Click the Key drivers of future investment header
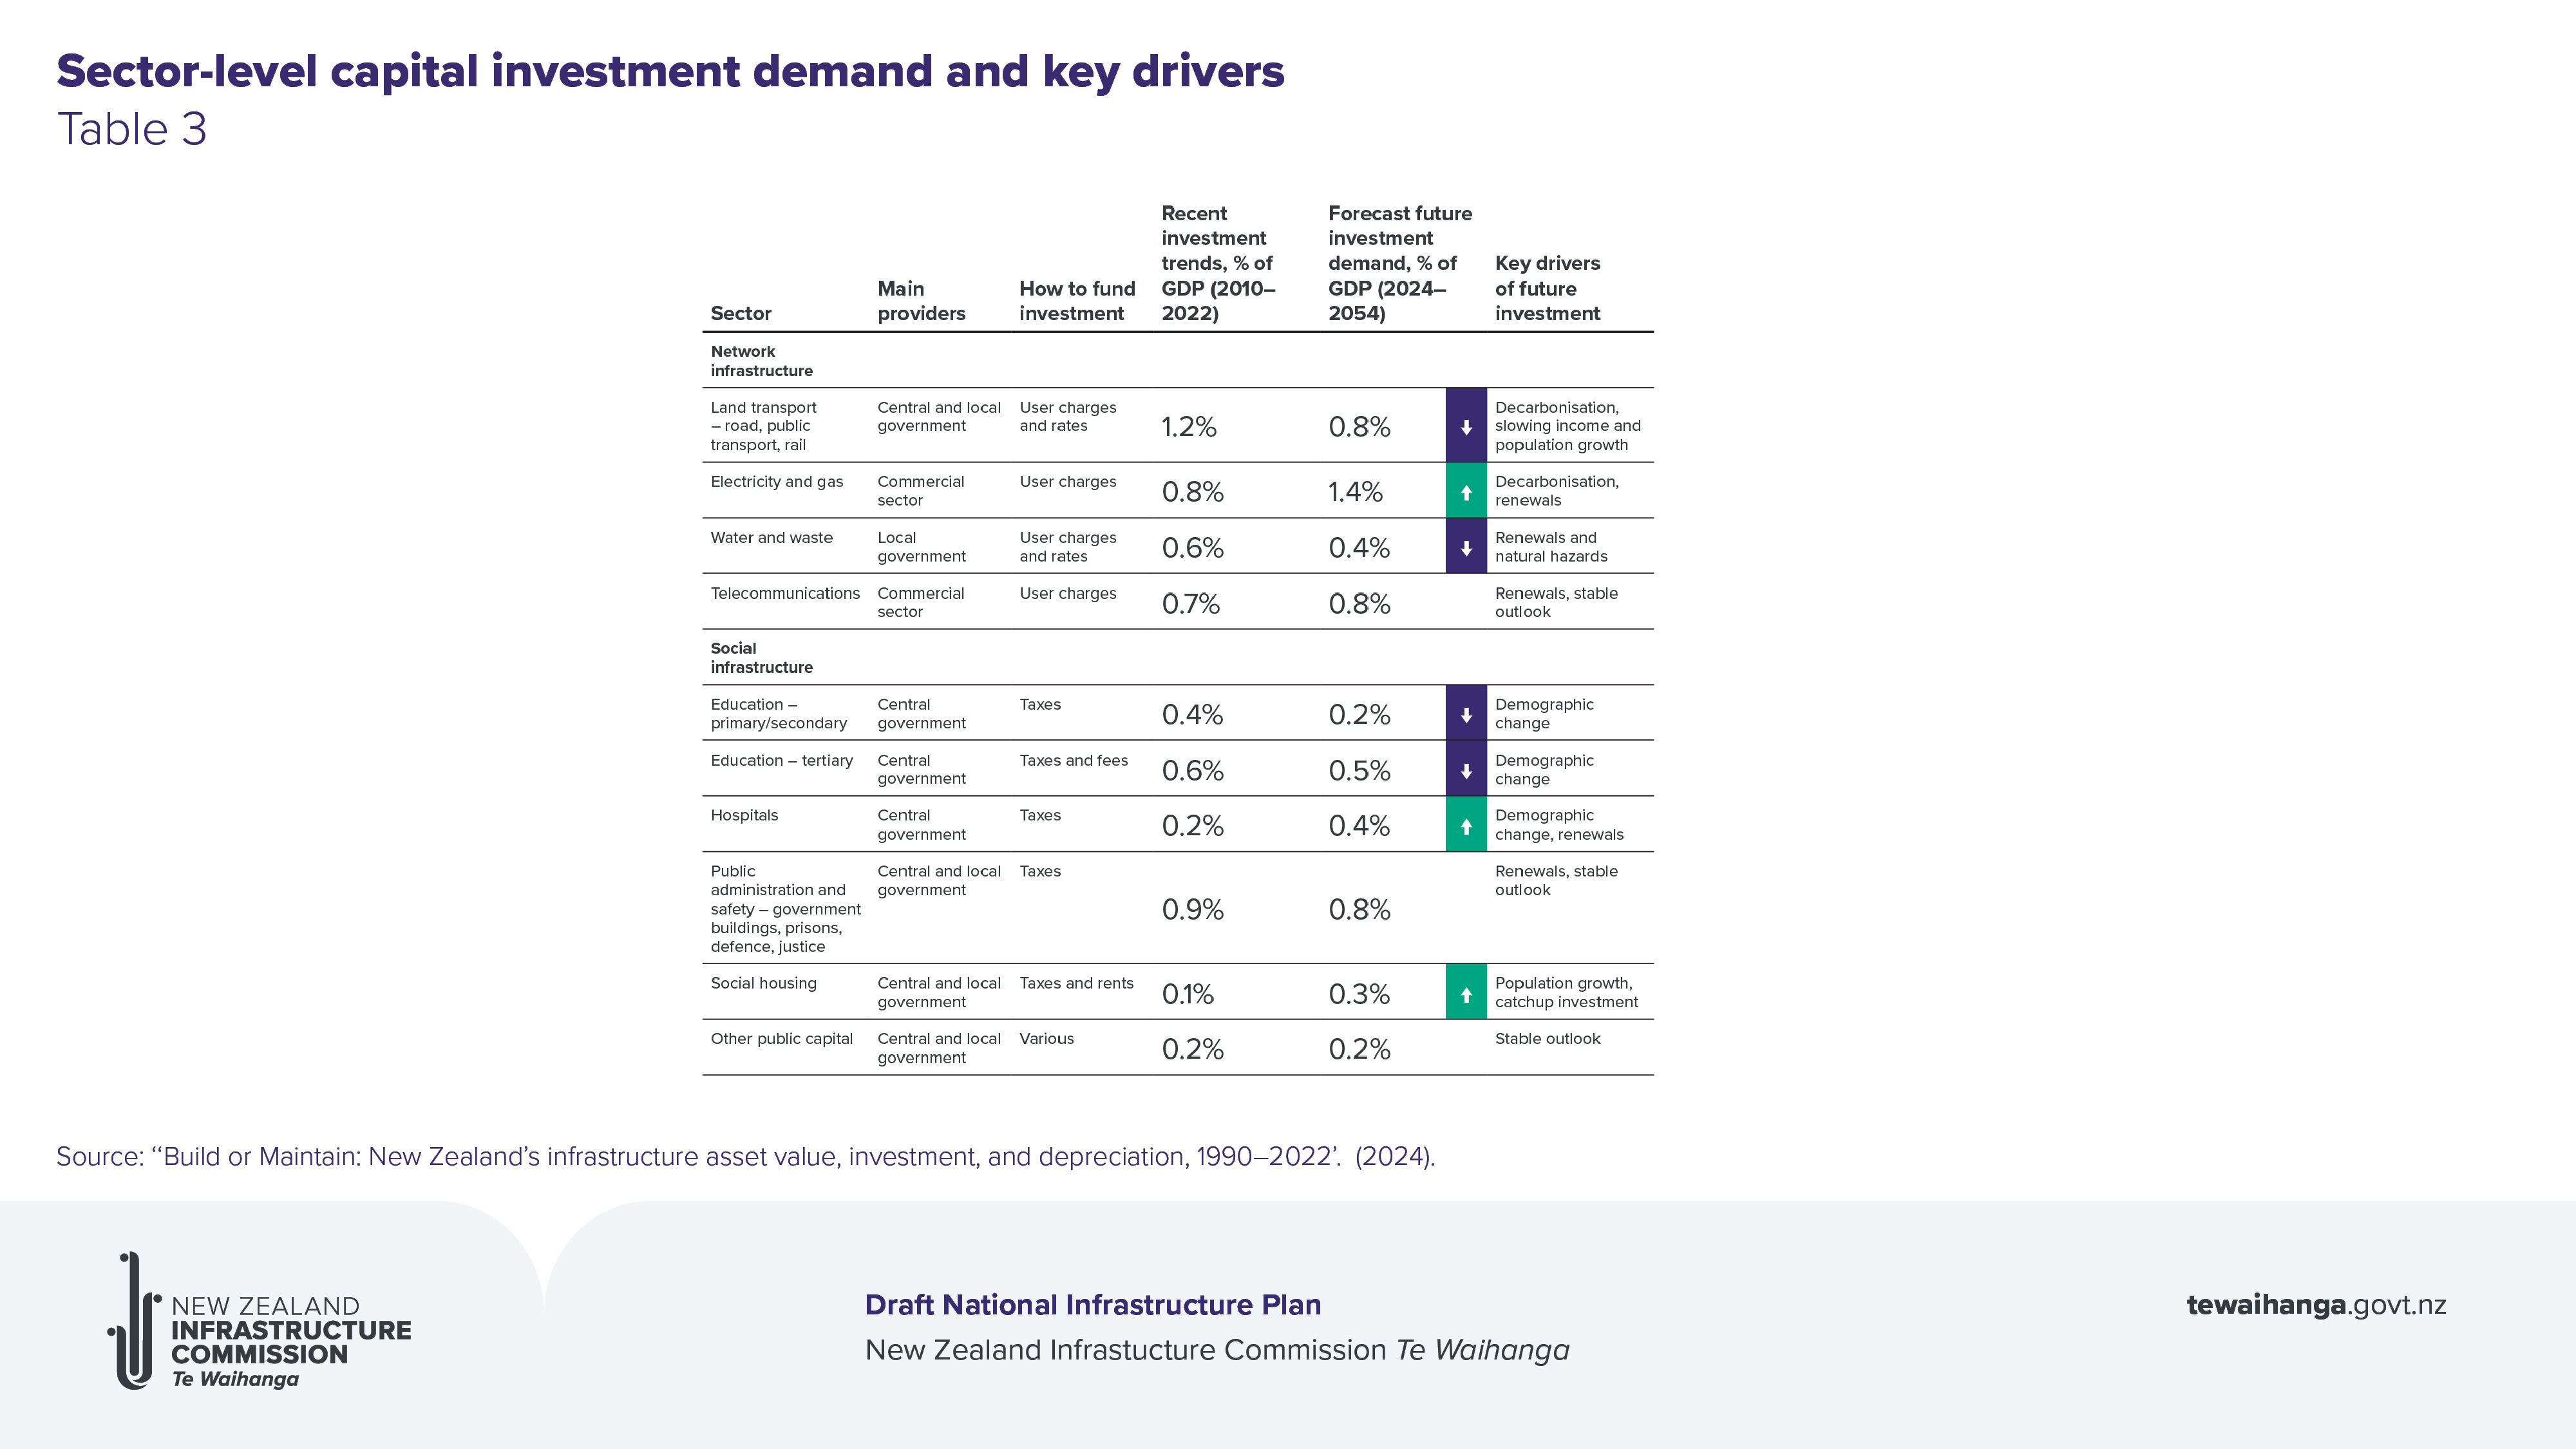This screenshot has width=2576, height=1449. click(1547, 288)
